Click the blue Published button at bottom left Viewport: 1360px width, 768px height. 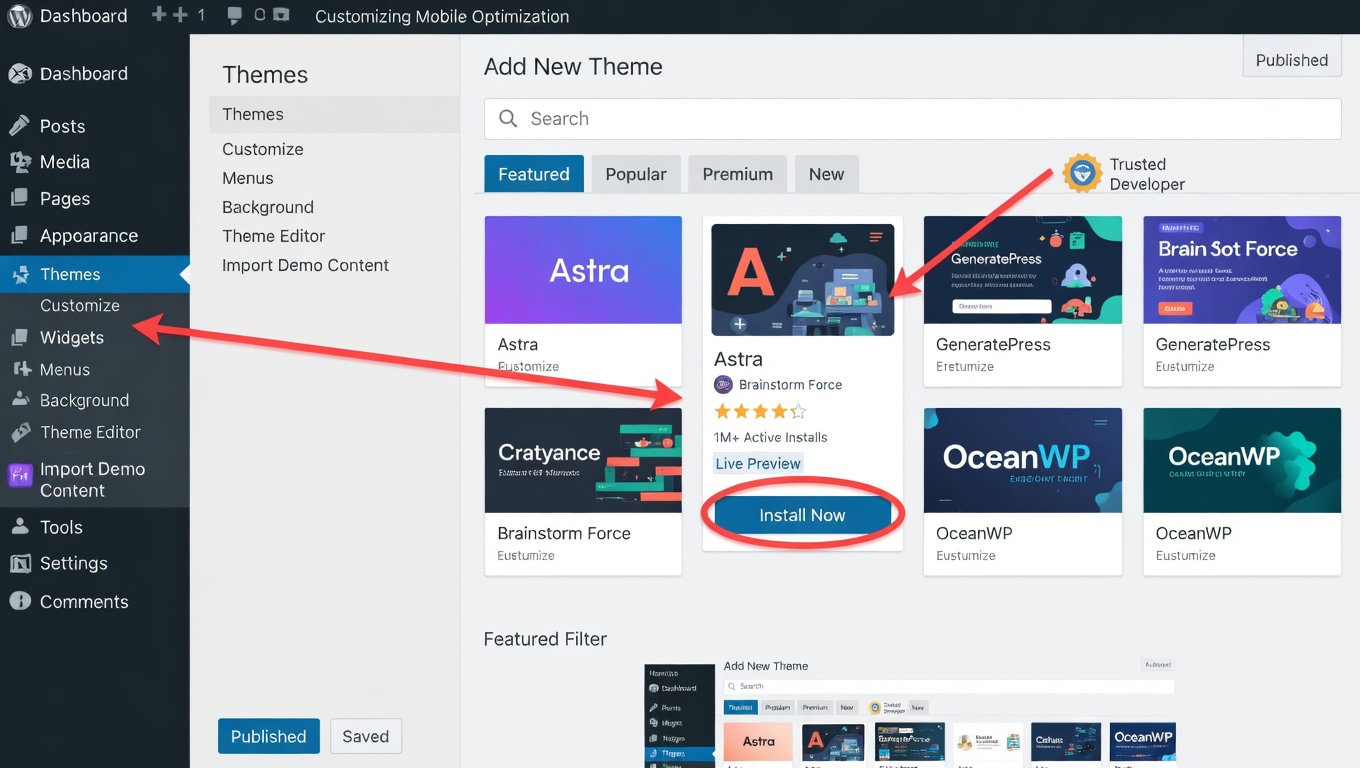pyautogui.click(x=269, y=736)
